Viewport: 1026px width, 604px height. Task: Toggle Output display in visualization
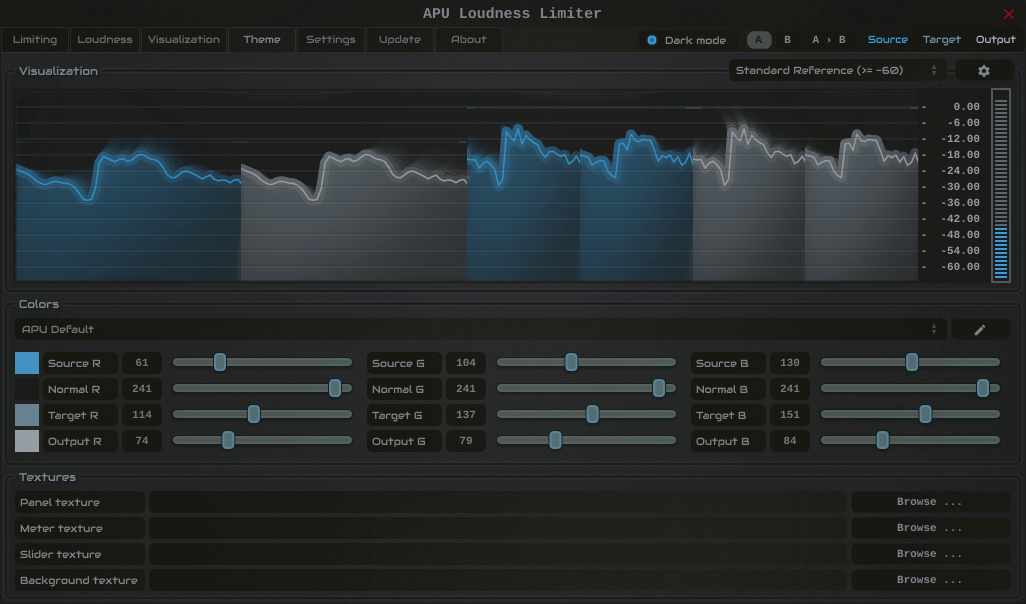pyautogui.click(x=995, y=40)
